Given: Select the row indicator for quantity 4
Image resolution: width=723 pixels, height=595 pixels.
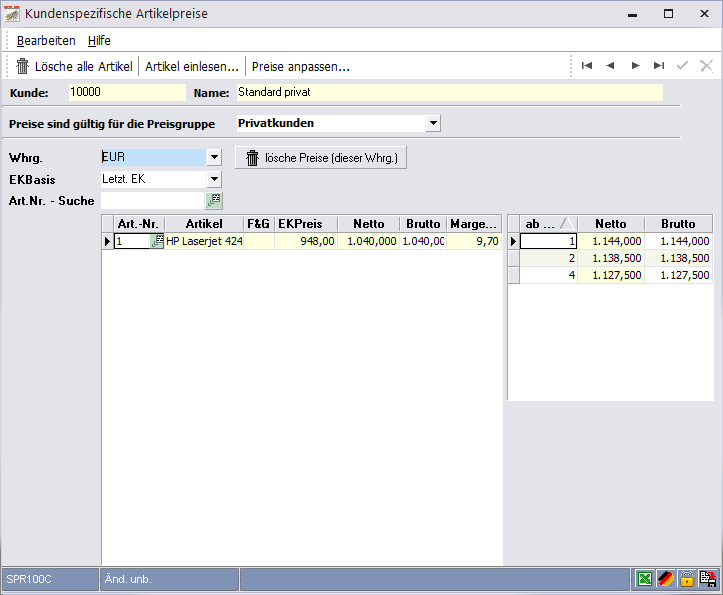Looking at the screenshot, I should pyautogui.click(x=514, y=275).
